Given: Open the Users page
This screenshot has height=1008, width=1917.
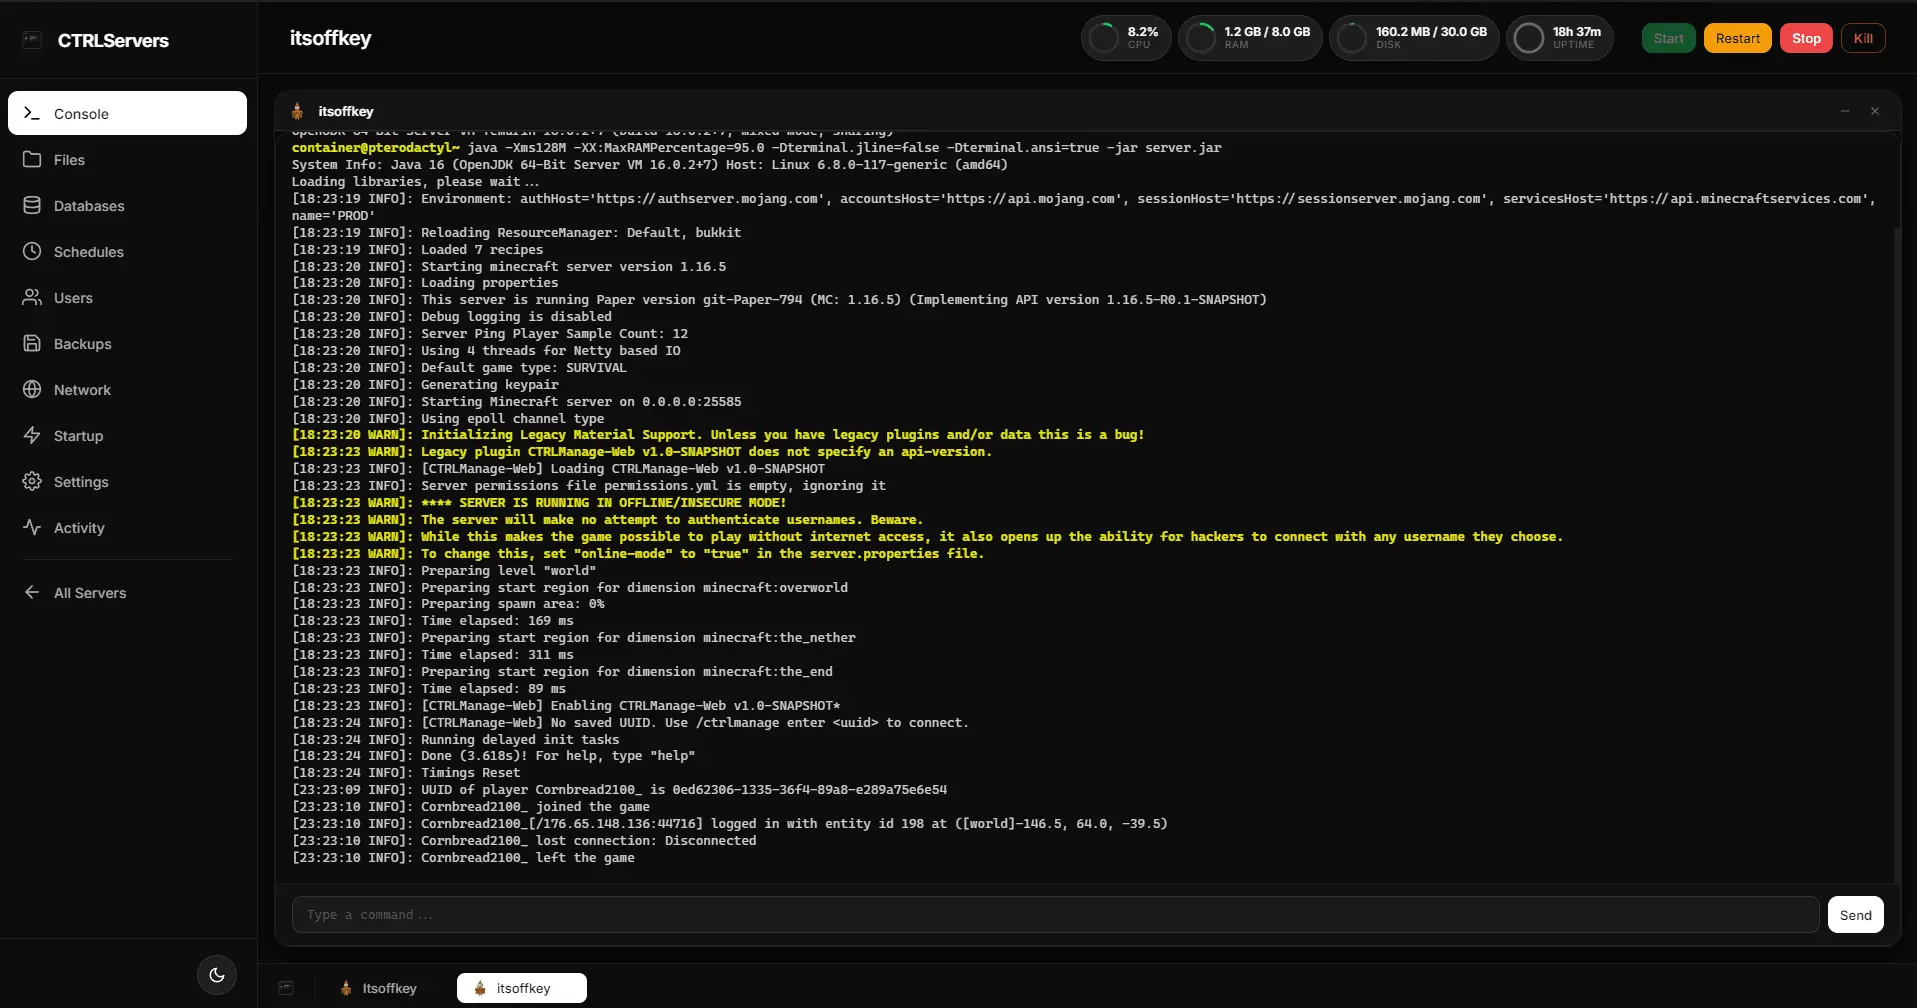Looking at the screenshot, I should 127,297.
